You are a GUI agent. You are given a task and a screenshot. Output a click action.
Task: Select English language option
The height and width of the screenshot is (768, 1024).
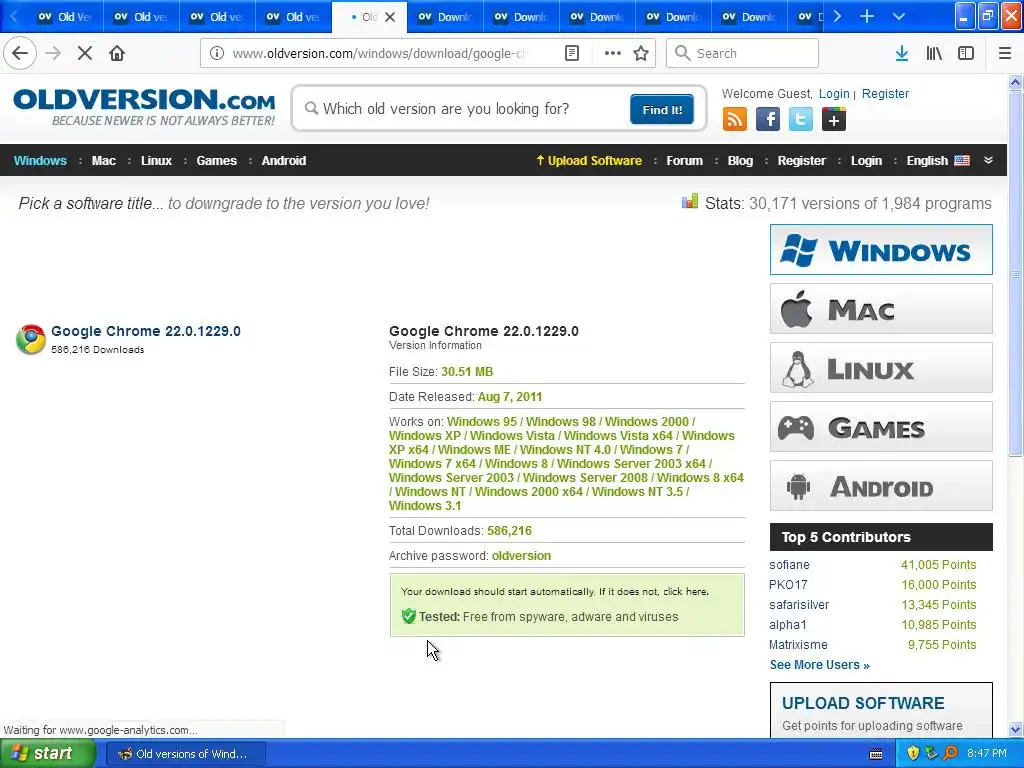[x=938, y=161]
